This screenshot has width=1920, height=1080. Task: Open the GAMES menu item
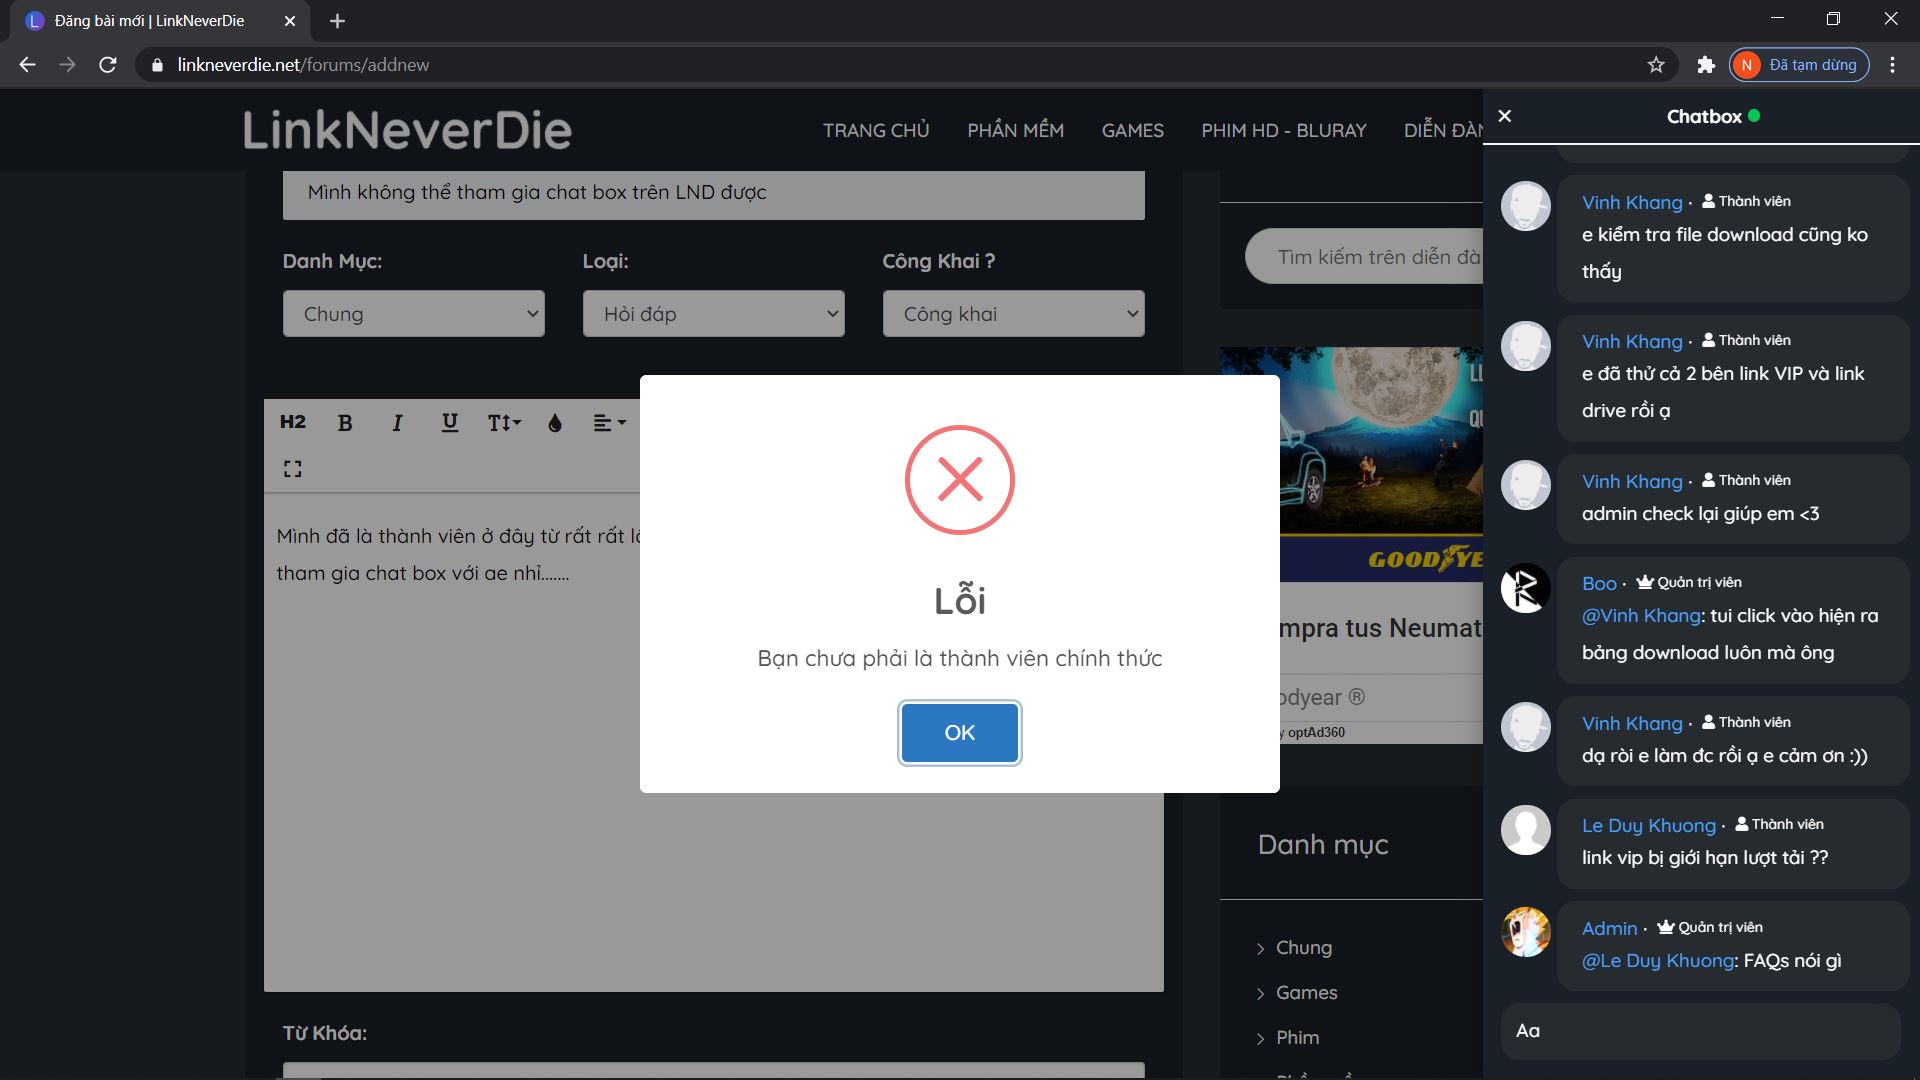[1132, 131]
